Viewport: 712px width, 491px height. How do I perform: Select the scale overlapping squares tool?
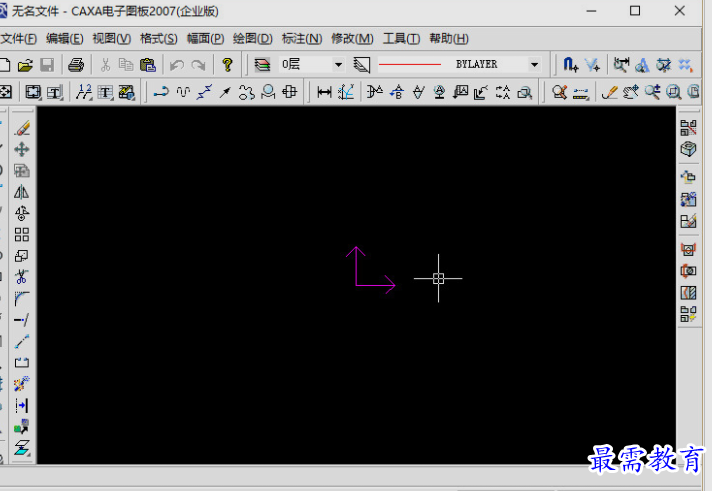tap(22, 256)
